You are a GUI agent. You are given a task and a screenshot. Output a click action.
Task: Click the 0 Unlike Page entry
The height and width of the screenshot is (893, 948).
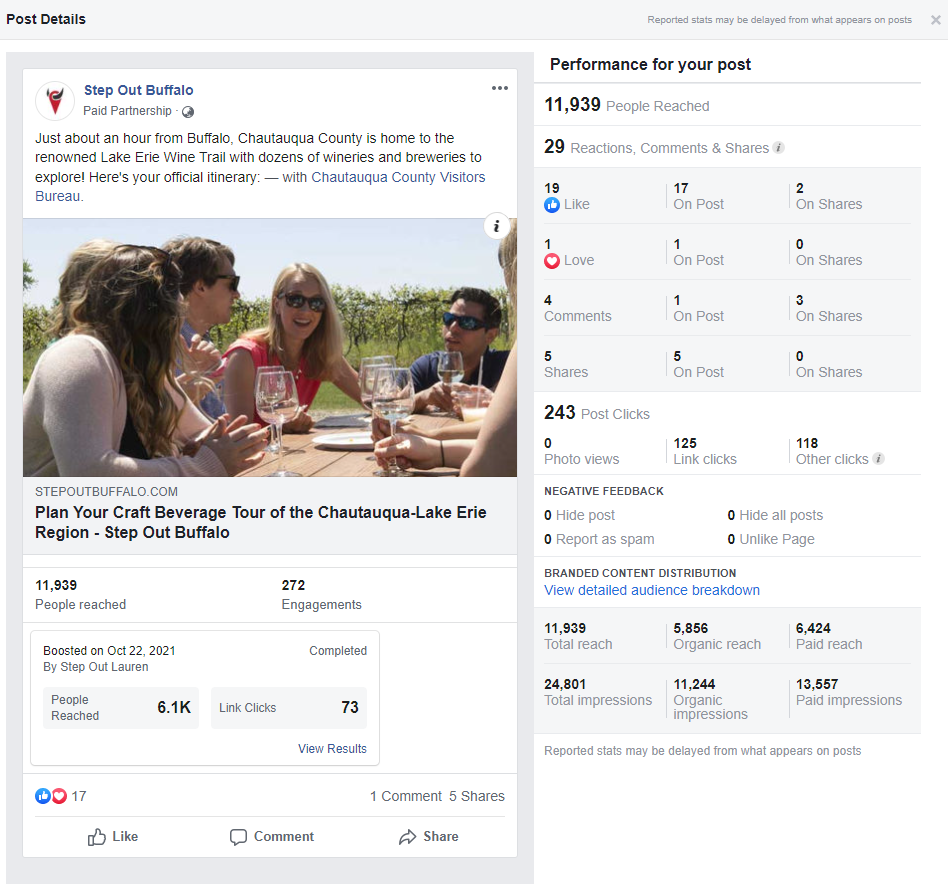pyautogui.click(x=771, y=539)
